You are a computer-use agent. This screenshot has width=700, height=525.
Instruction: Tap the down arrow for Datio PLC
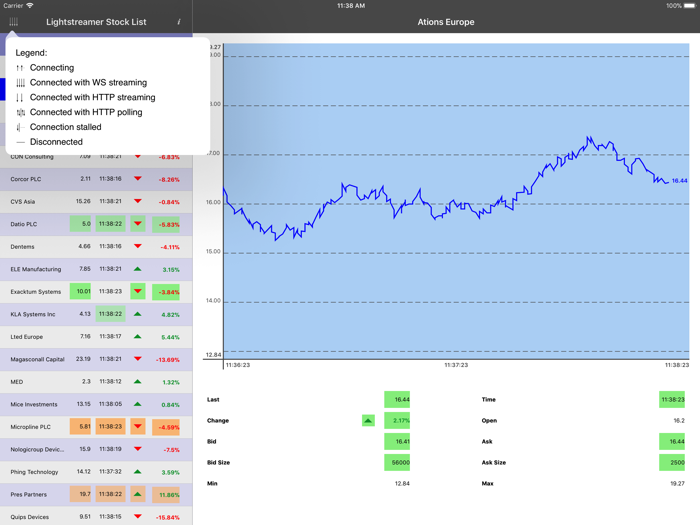coord(138,224)
